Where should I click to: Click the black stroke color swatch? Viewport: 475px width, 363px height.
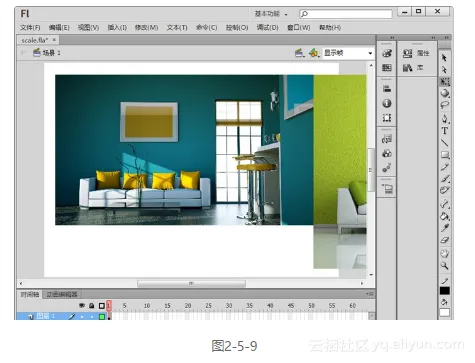click(445, 291)
